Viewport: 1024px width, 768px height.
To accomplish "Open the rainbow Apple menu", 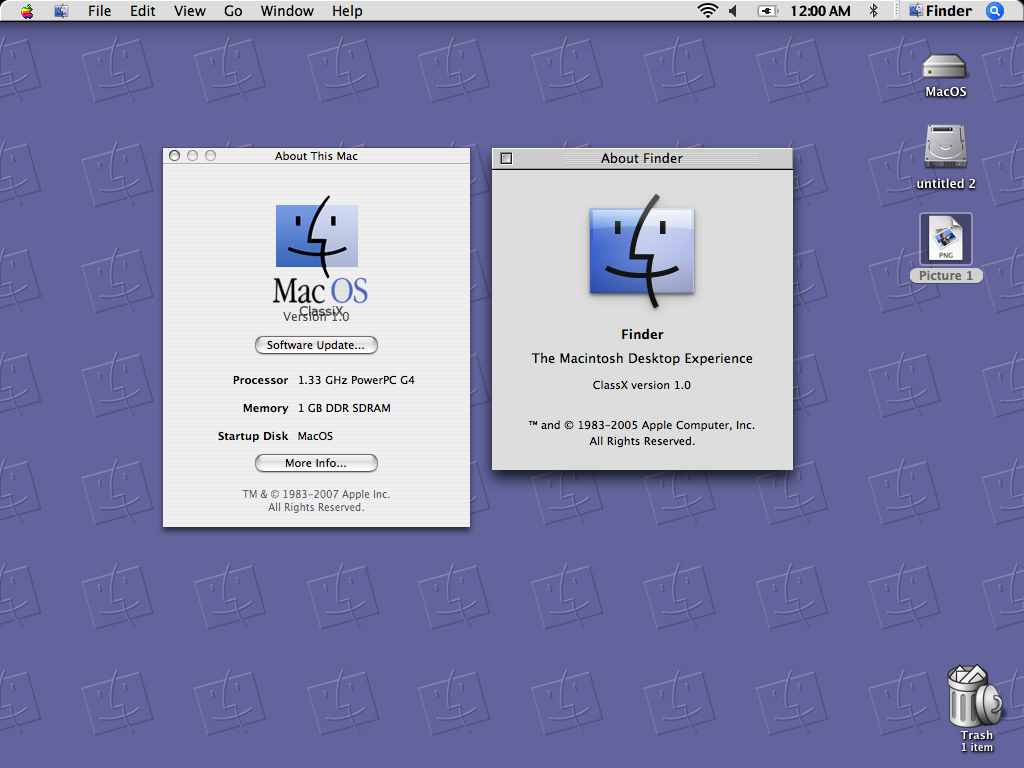I will (27, 11).
